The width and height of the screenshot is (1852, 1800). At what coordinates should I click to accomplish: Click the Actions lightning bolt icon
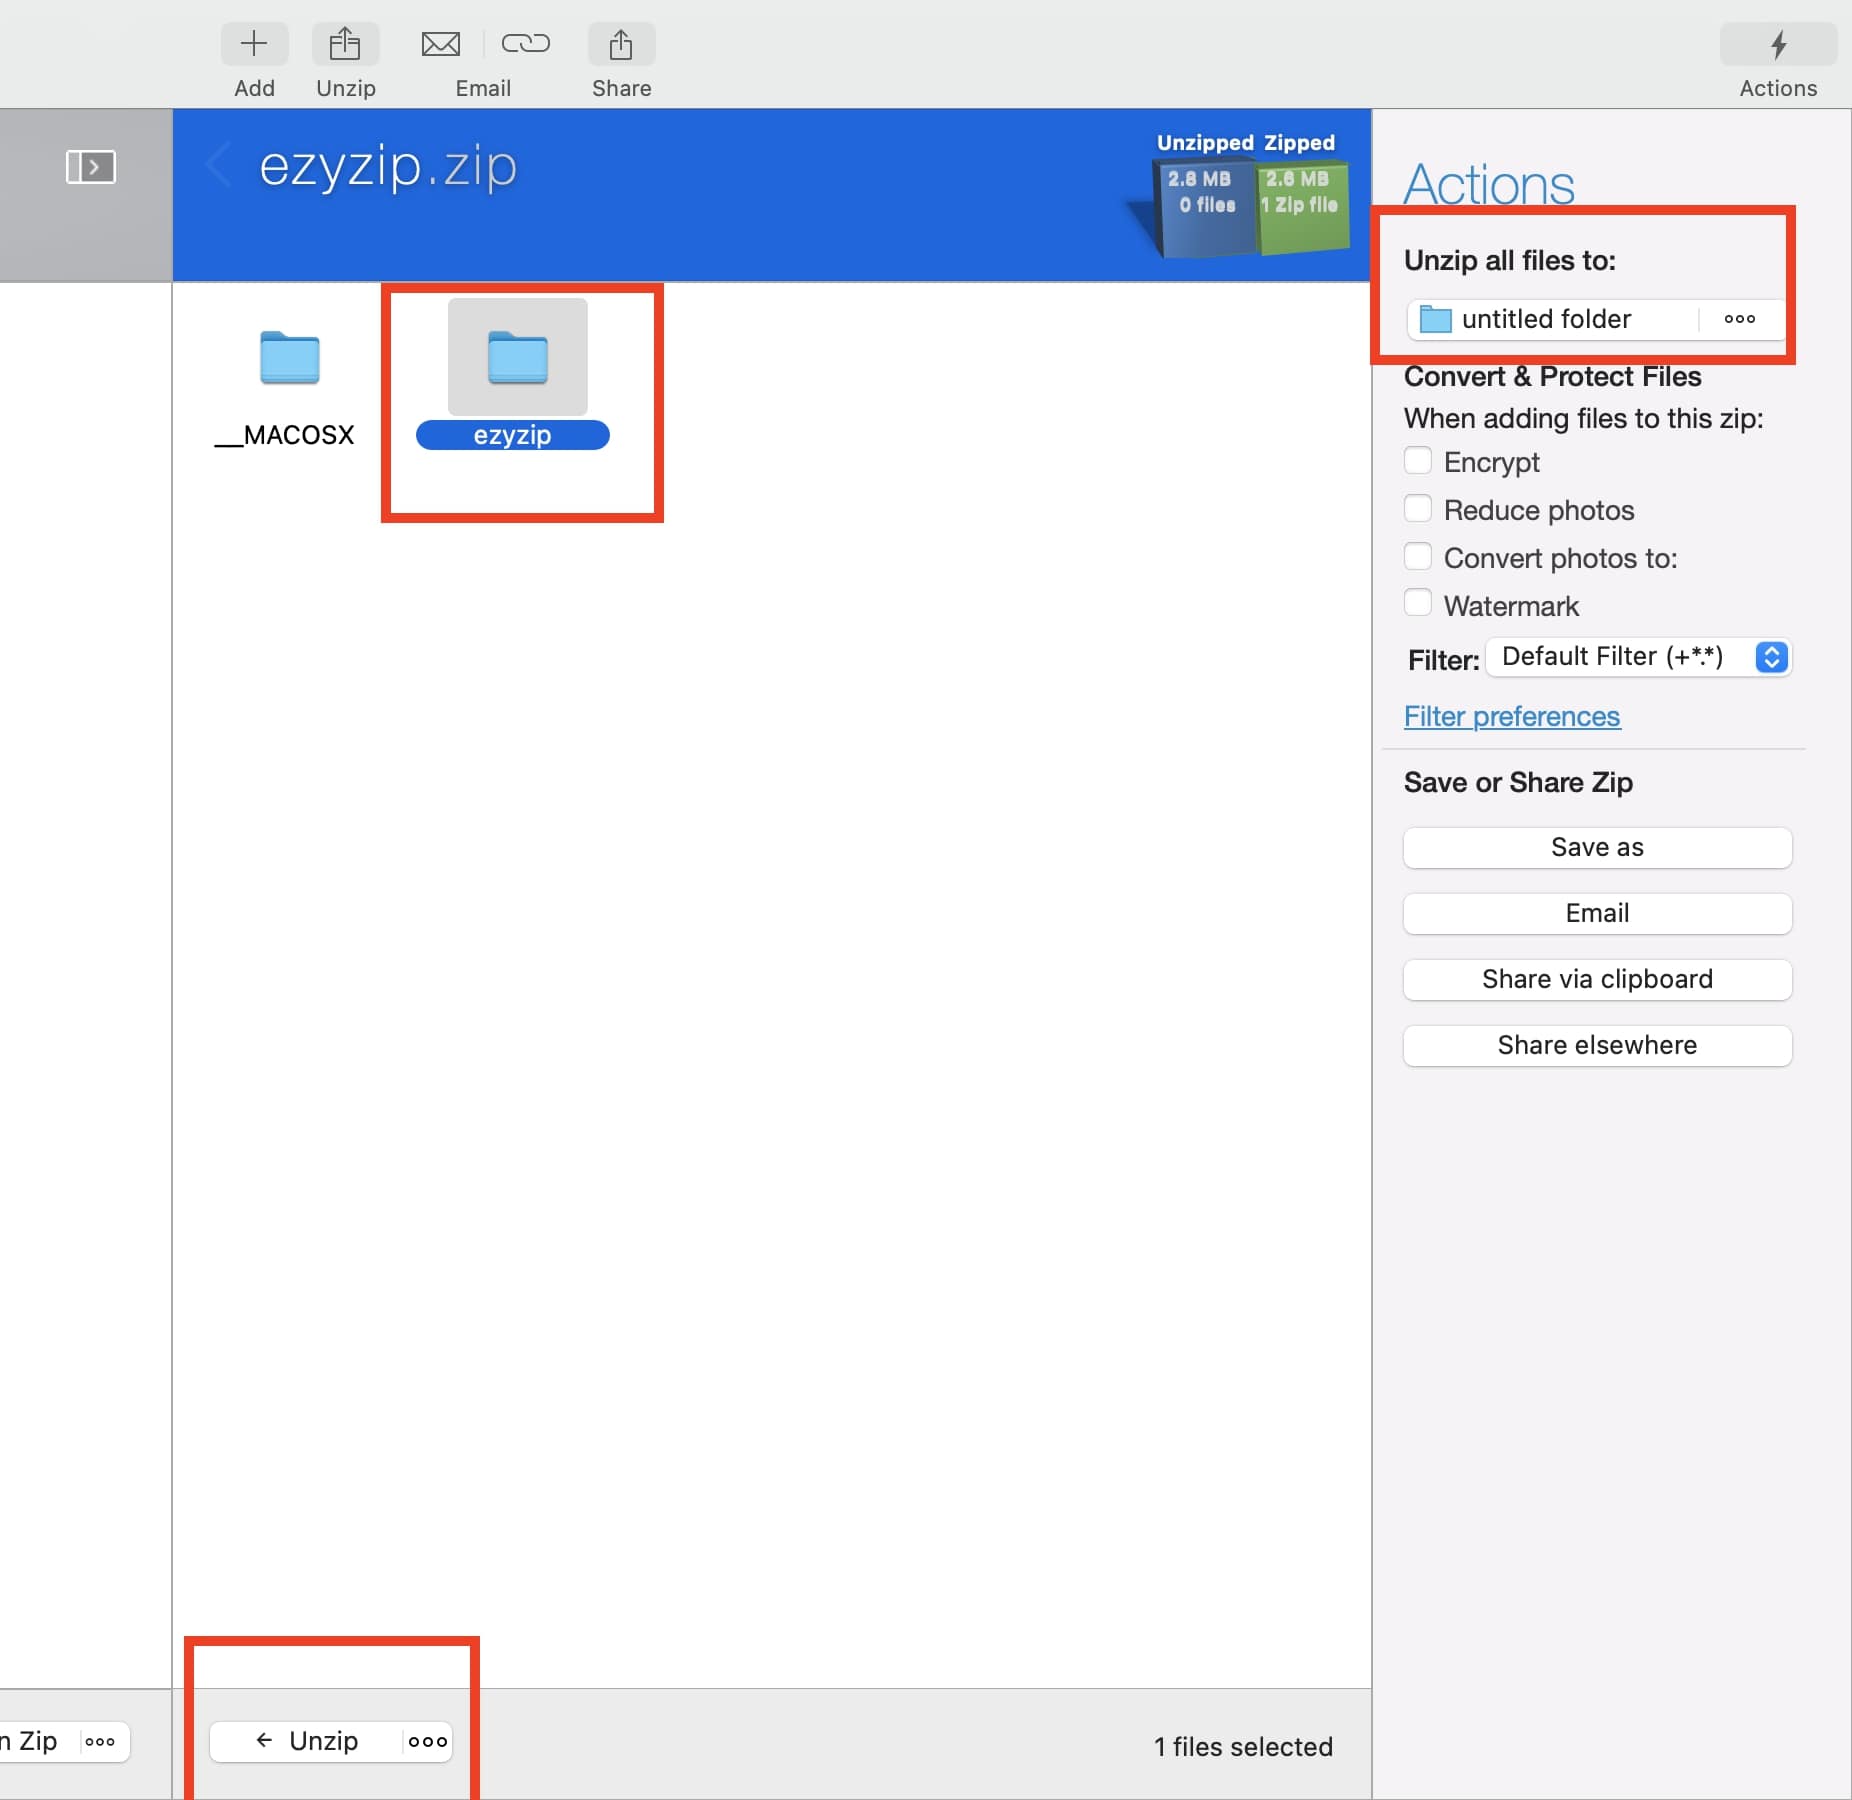pos(1779,44)
